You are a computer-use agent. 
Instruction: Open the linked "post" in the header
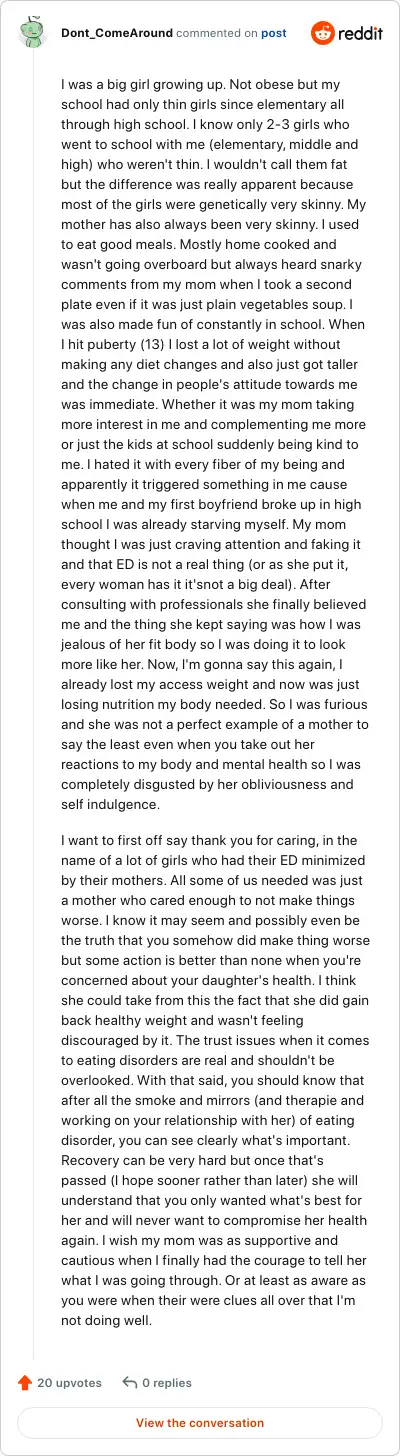pyautogui.click(x=274, y=33)
